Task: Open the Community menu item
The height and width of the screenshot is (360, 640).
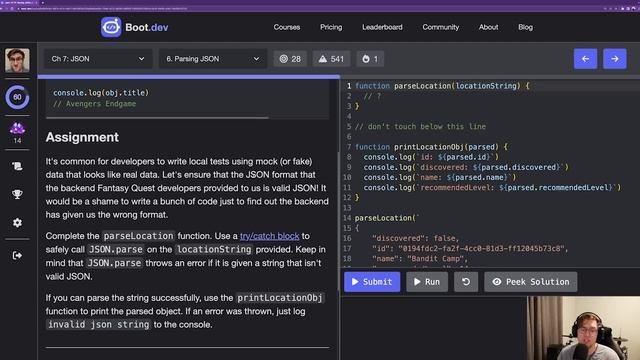Action: coord(440,27)
